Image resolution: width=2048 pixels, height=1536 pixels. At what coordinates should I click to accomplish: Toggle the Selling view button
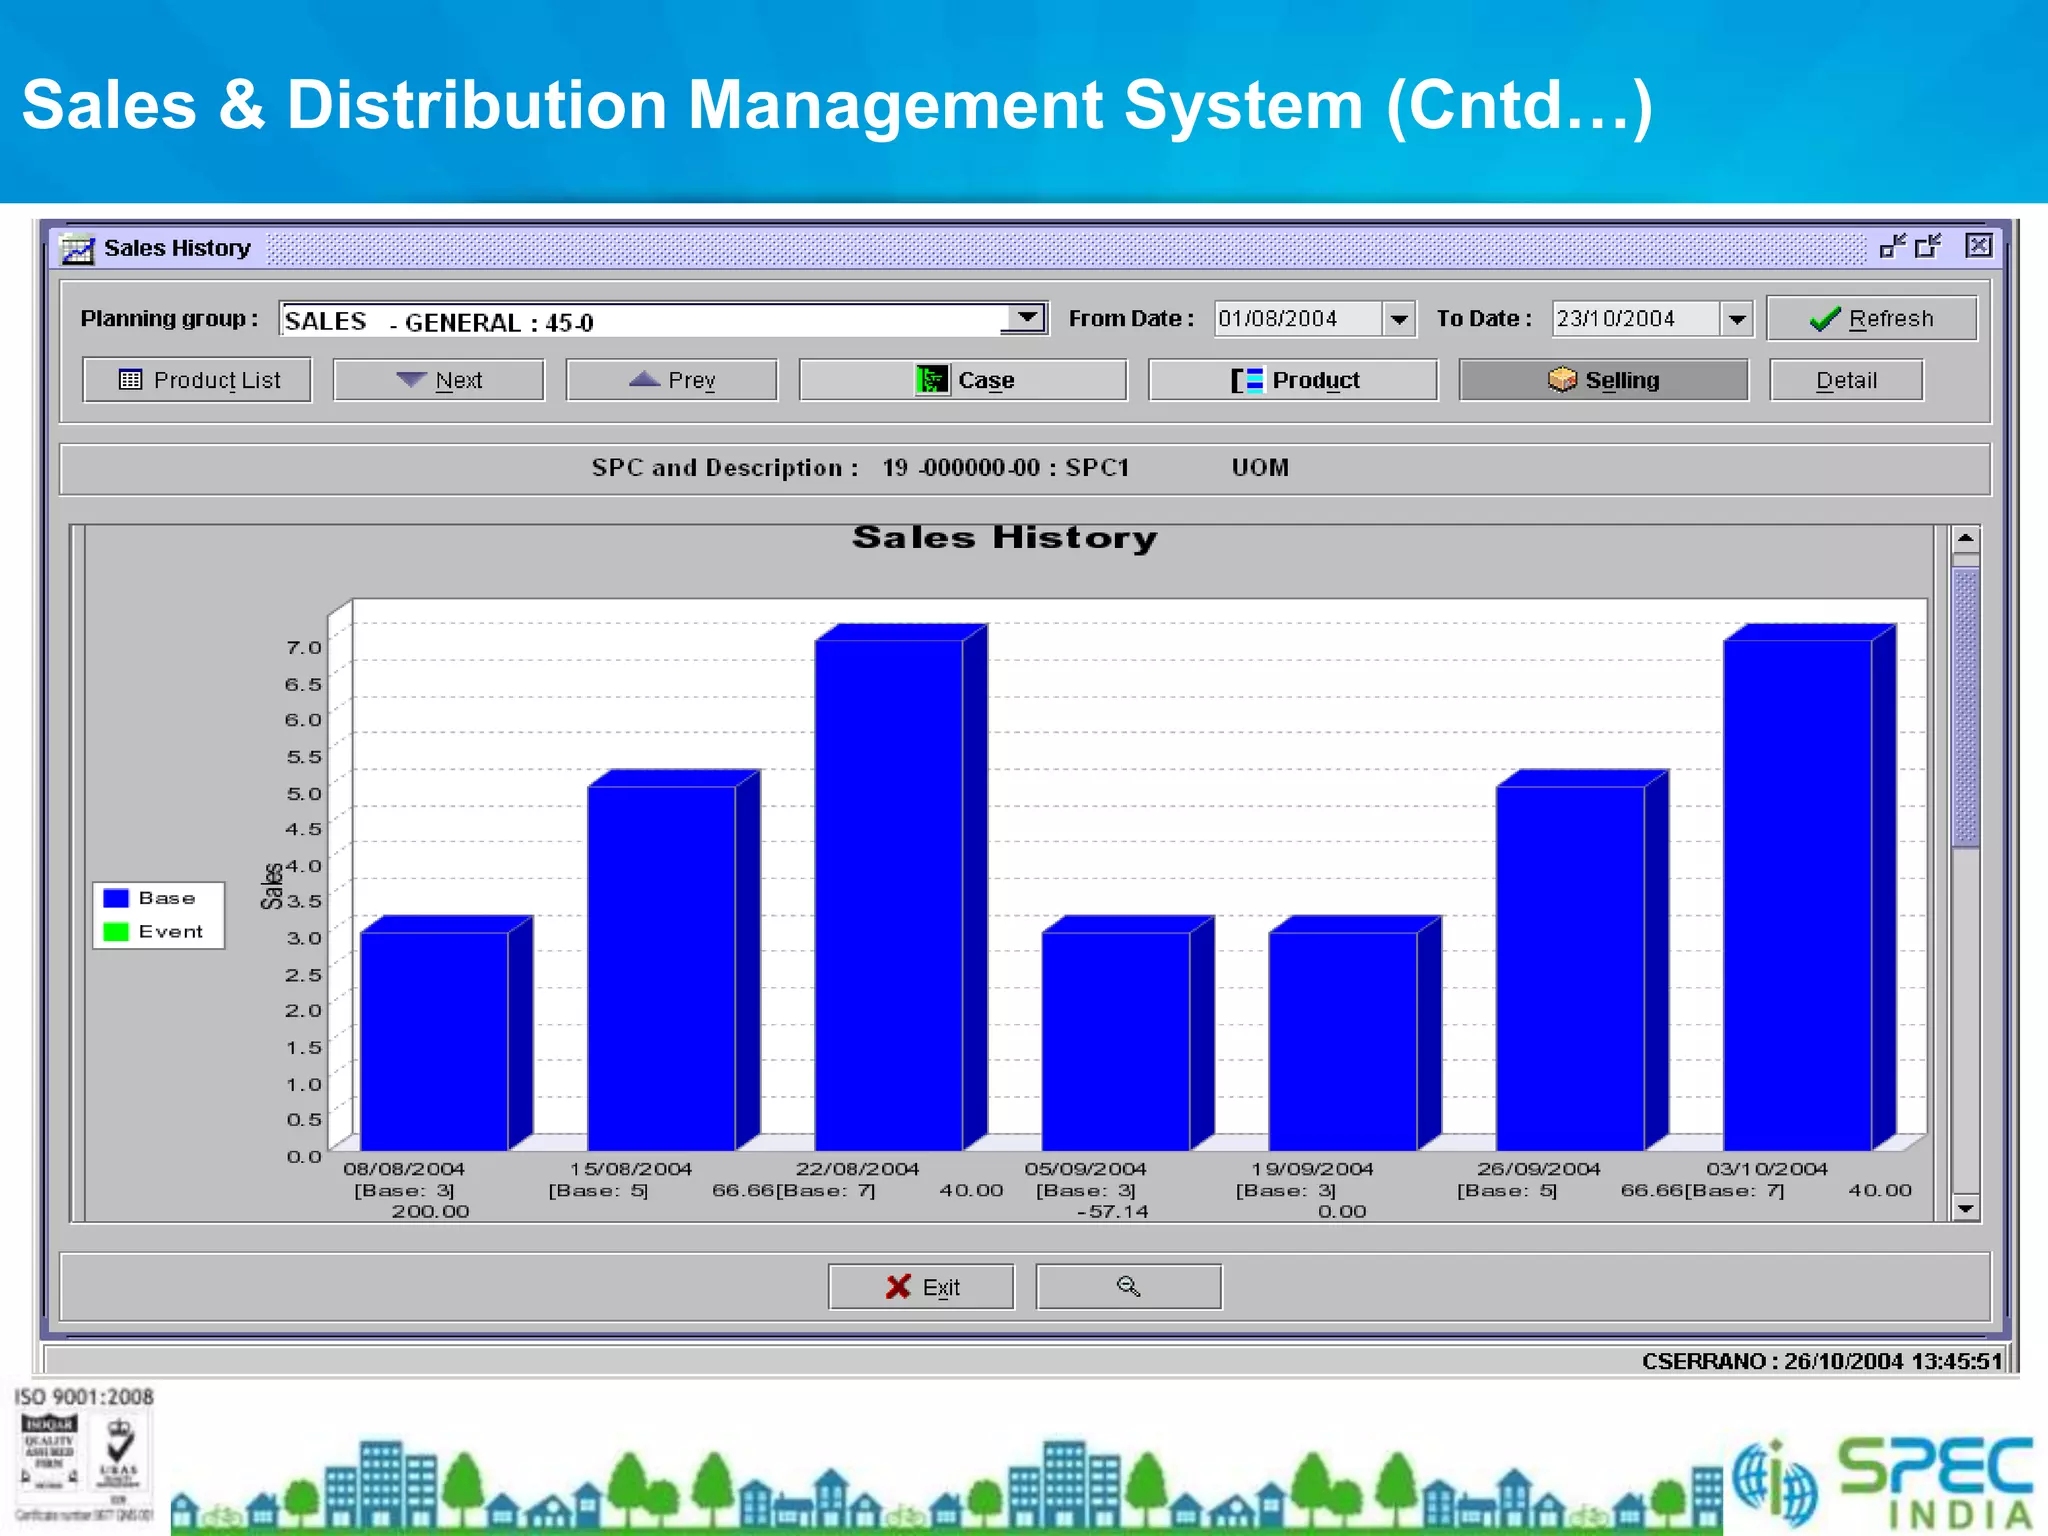pyautogui.click(x=1603, y=380)
